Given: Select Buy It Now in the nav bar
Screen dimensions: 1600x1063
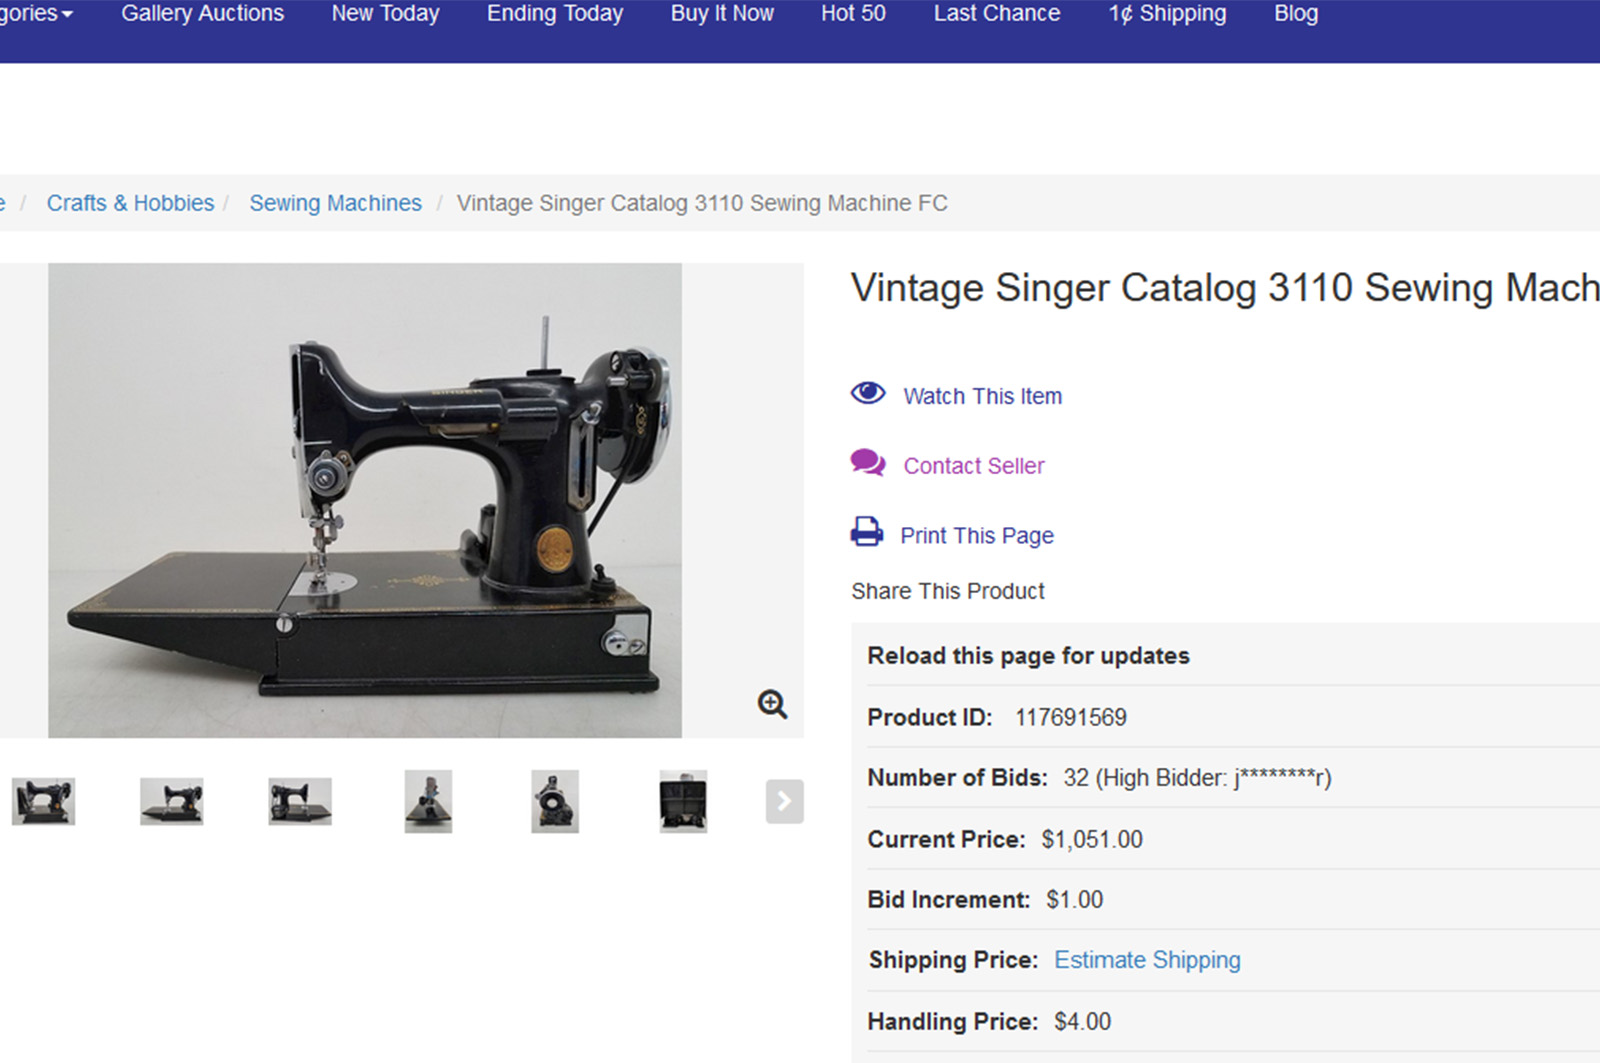Looking at the screenshot, I should click(x=722, y=14).
